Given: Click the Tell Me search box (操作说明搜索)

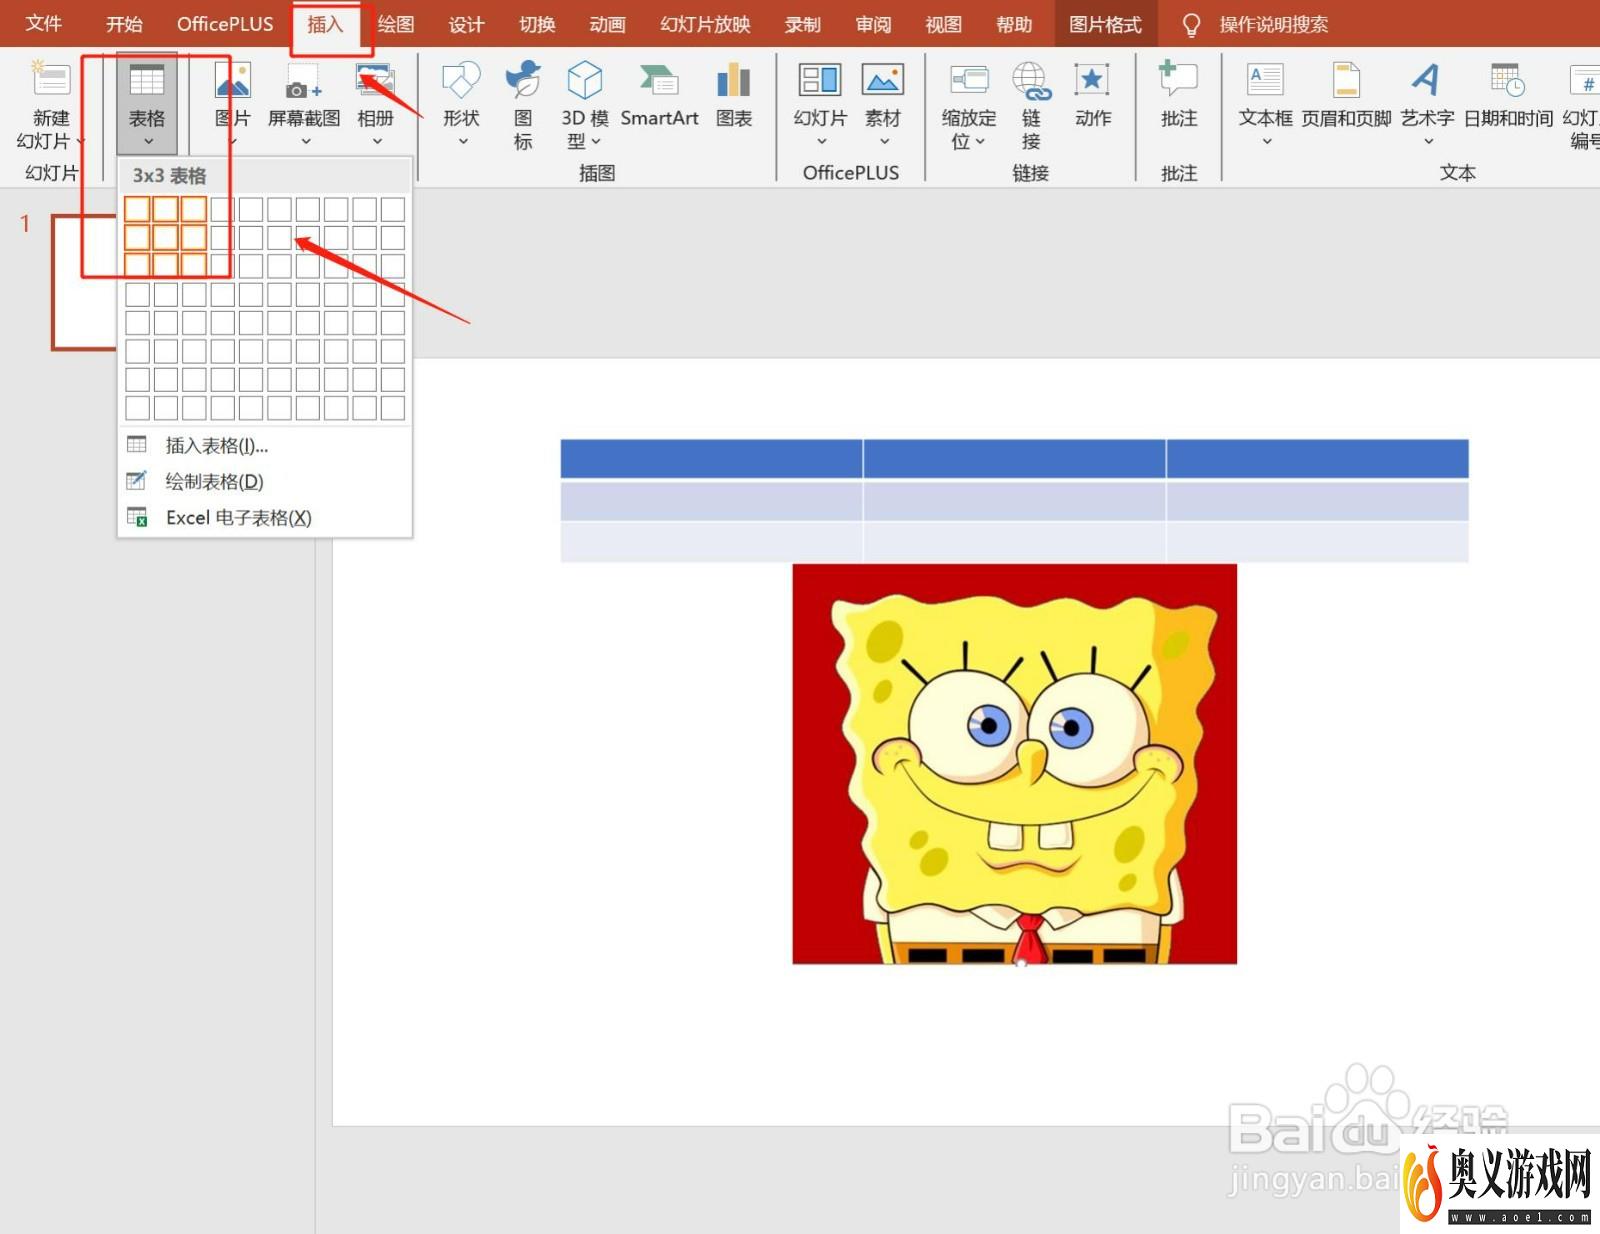Looking at the screenshot, I should coord(1274,24).
